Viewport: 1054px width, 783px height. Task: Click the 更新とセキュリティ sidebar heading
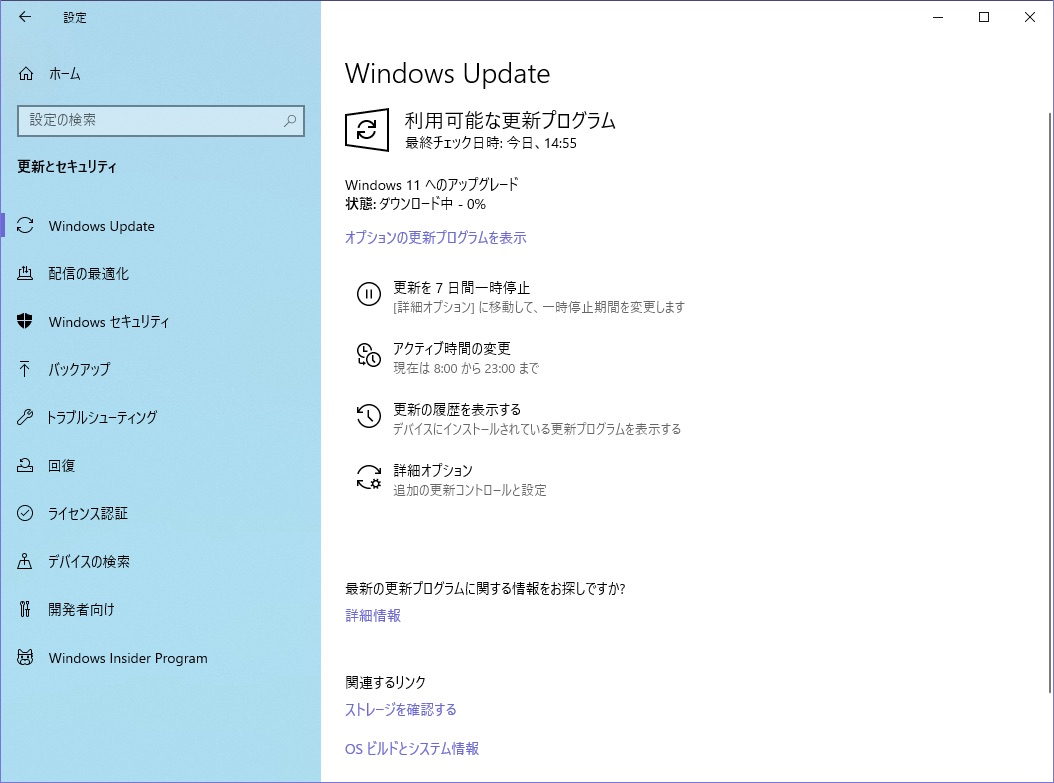(67, 166)
